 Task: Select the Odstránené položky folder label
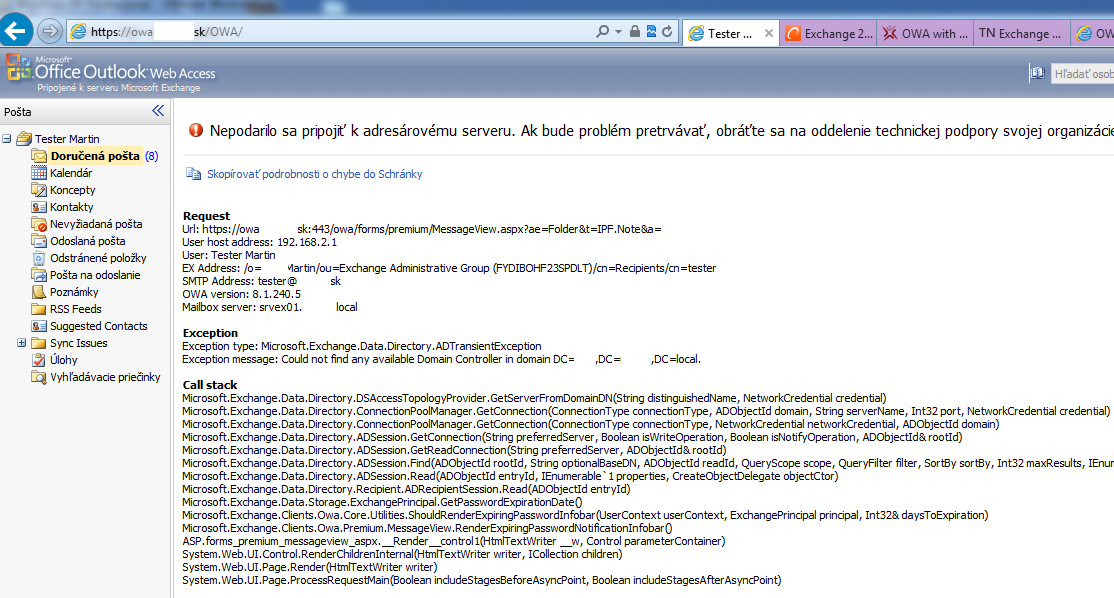tap(98, 258)
